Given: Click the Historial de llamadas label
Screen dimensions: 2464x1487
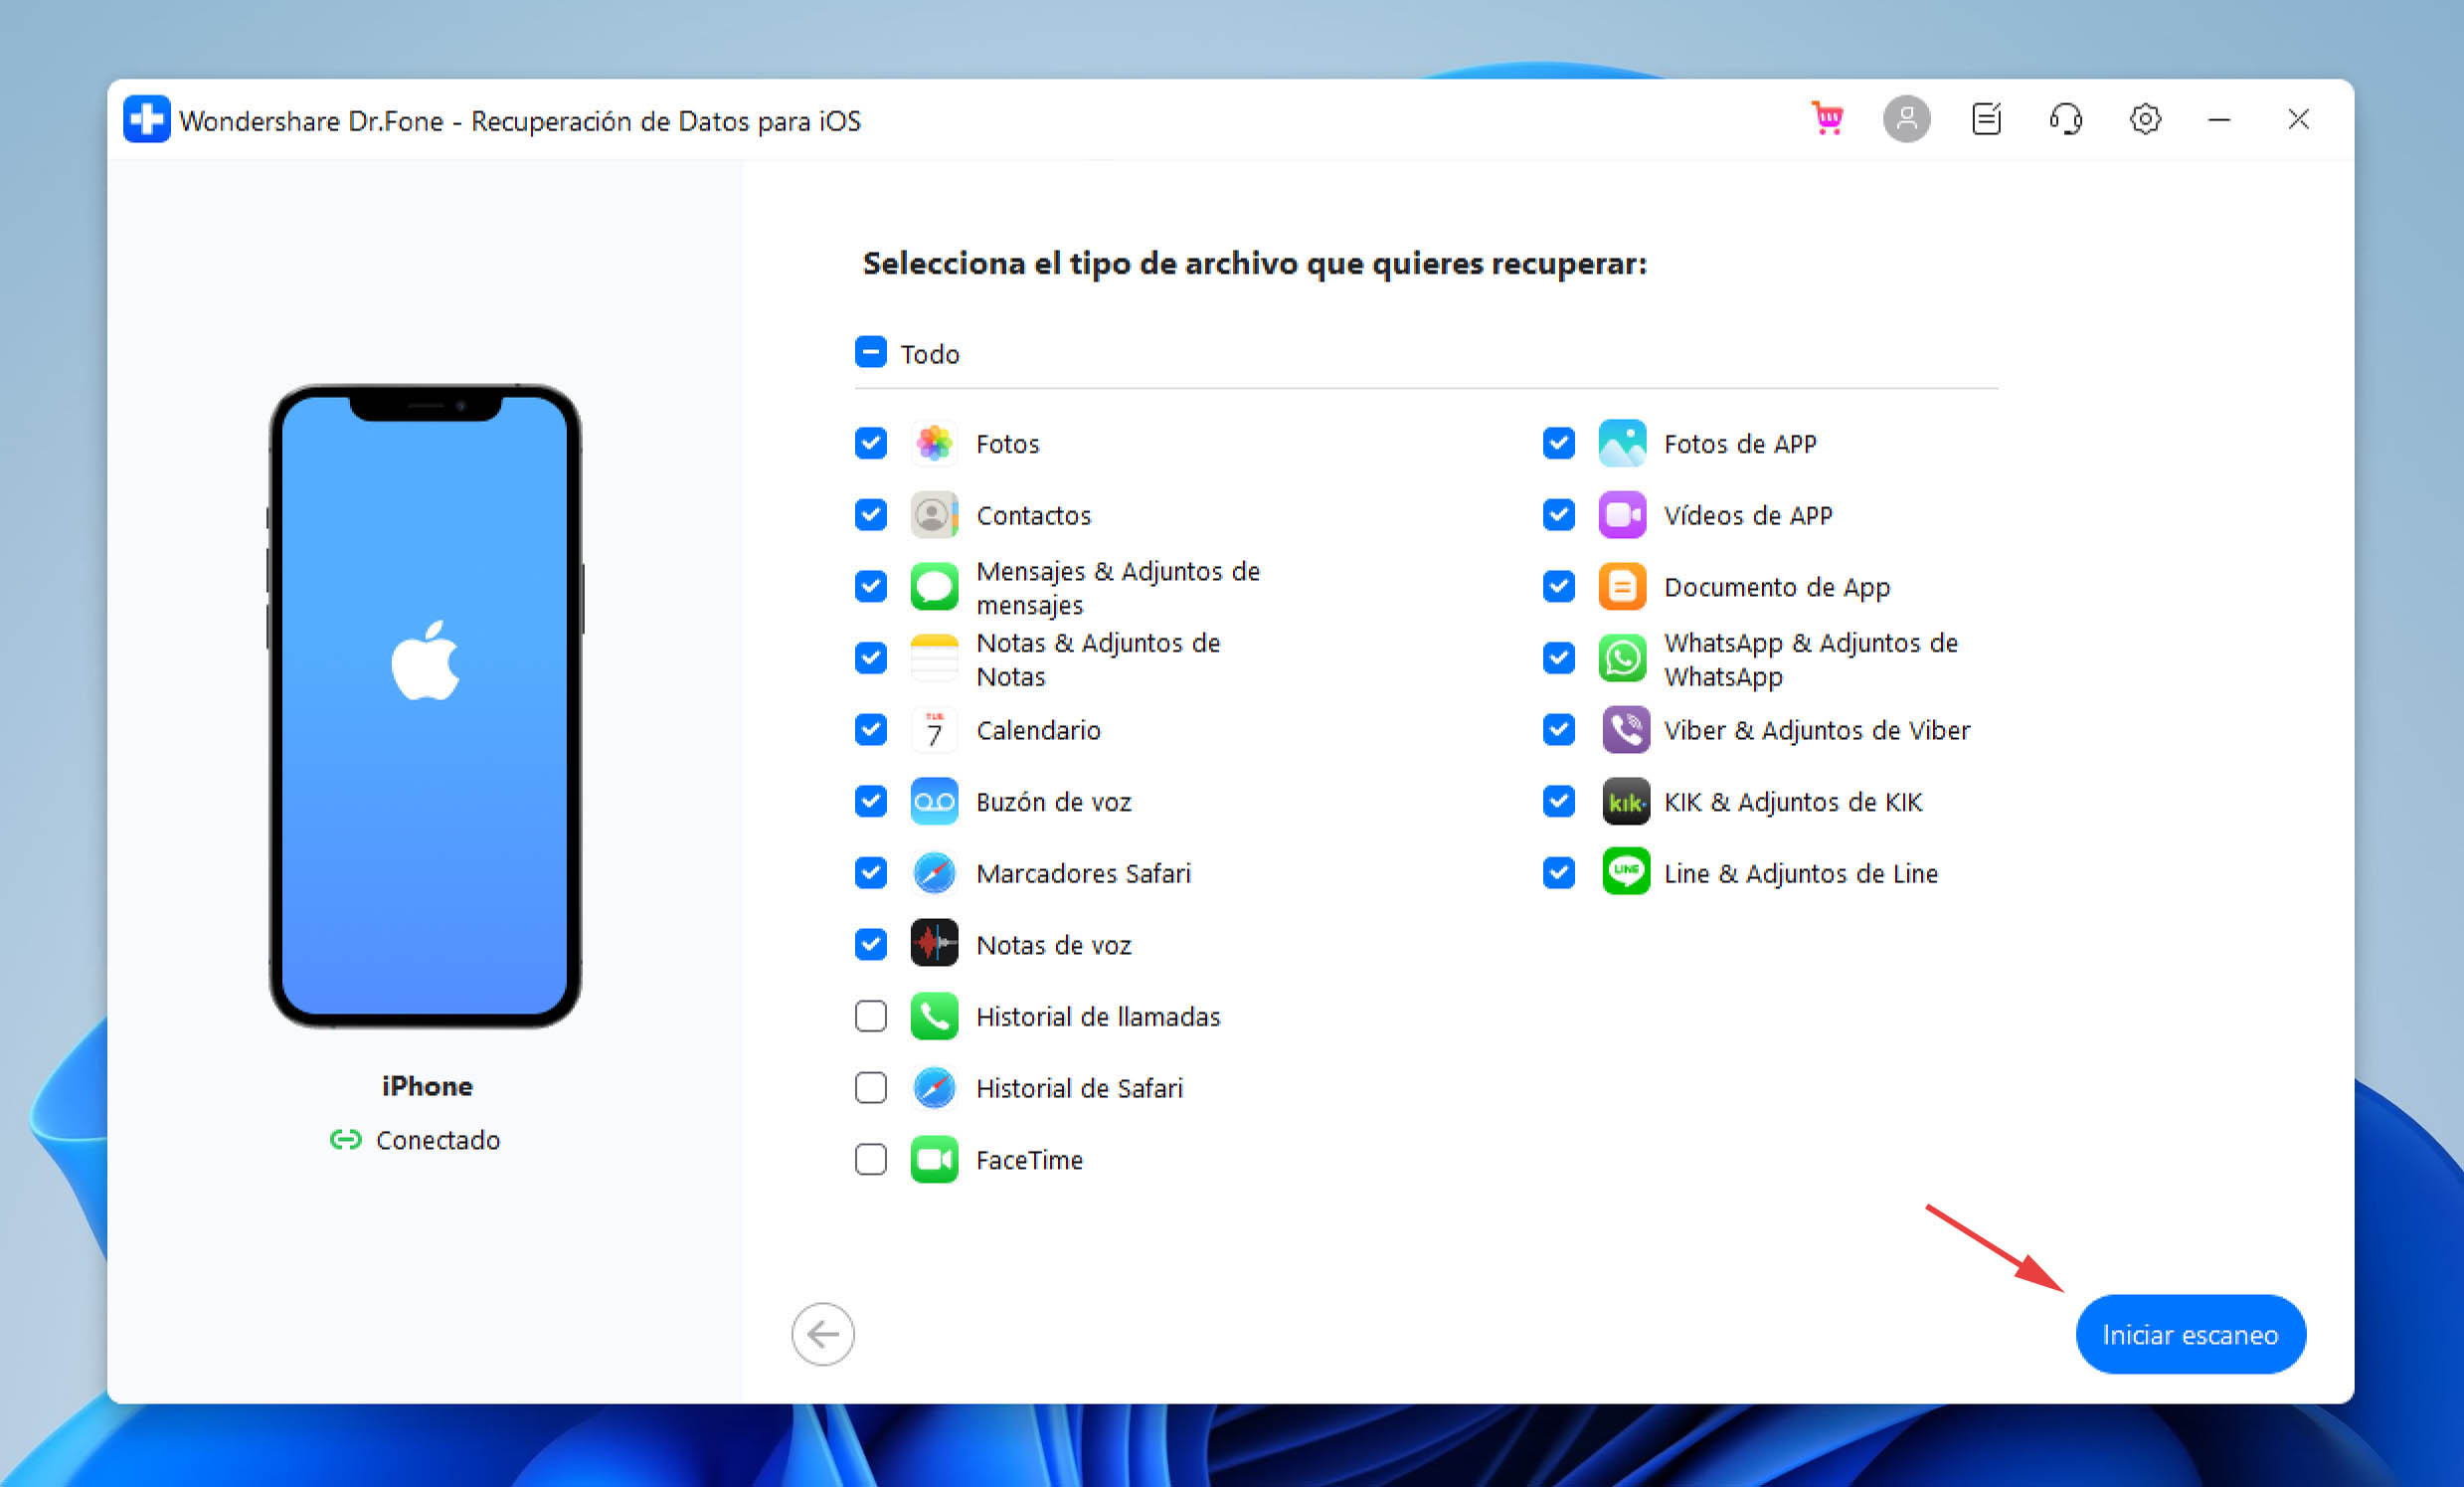Looking at the screenshot, I should tap(1098, 1016).
